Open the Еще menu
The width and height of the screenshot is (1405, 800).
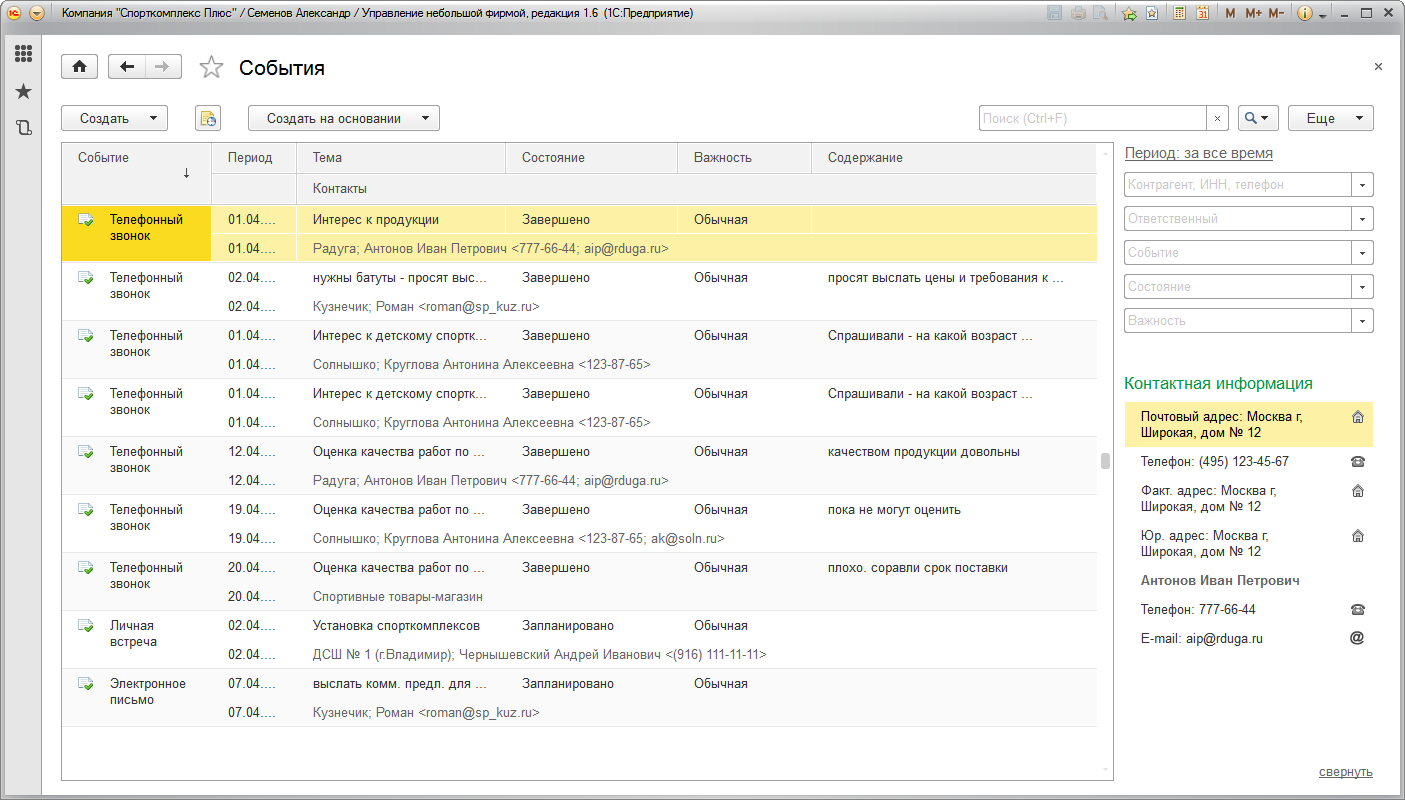tap(1330, 118)
